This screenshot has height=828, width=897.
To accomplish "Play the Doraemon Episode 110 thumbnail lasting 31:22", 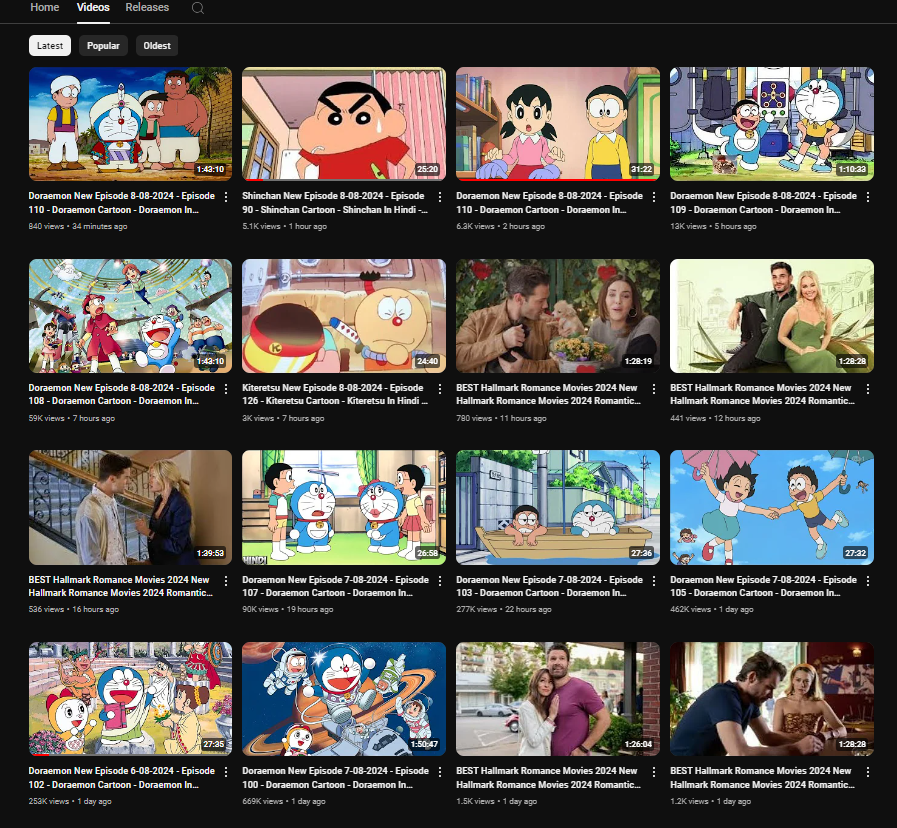I will tap(558, 124).
